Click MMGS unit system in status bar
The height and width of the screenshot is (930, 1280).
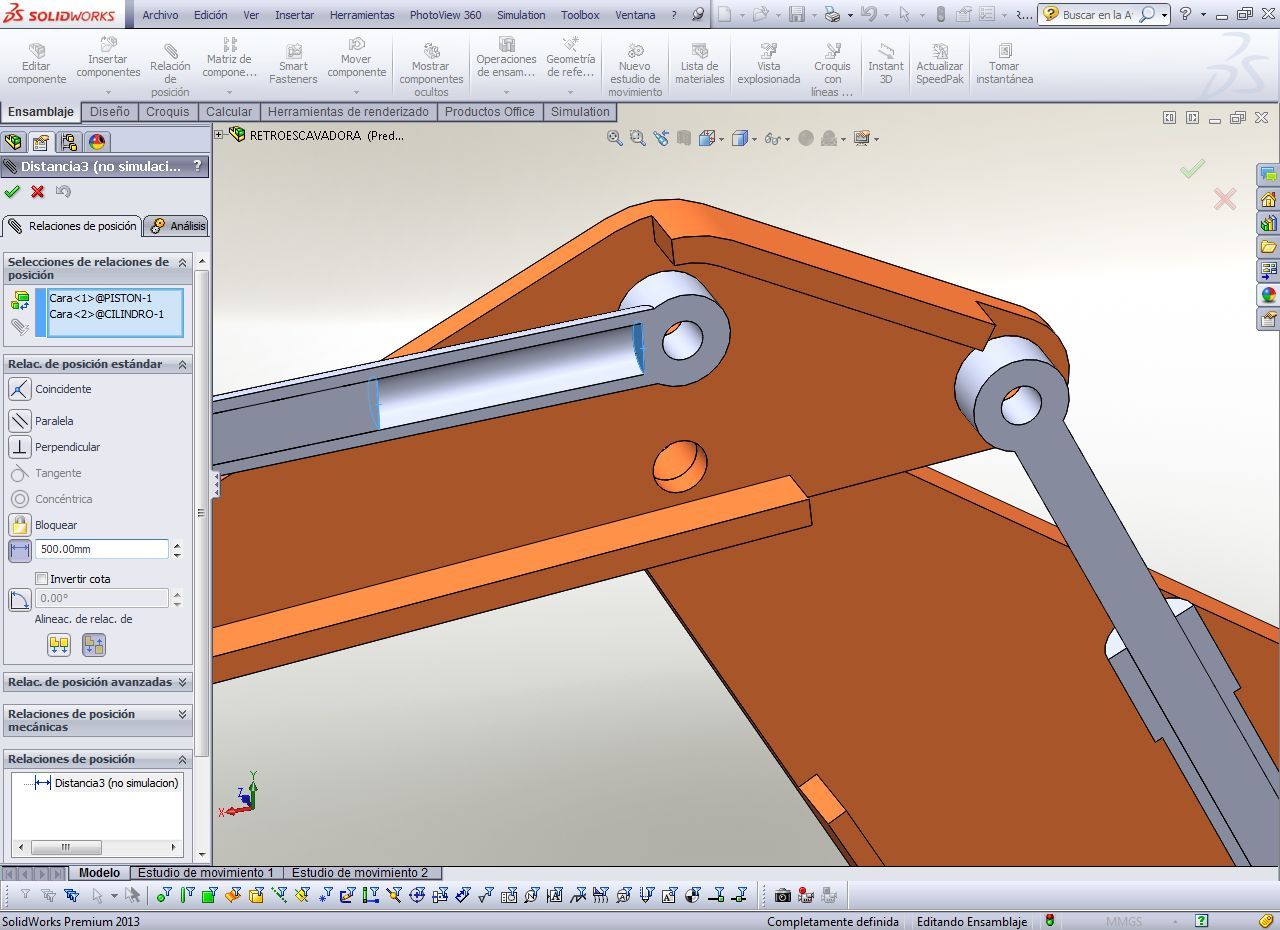[1124, 921]
